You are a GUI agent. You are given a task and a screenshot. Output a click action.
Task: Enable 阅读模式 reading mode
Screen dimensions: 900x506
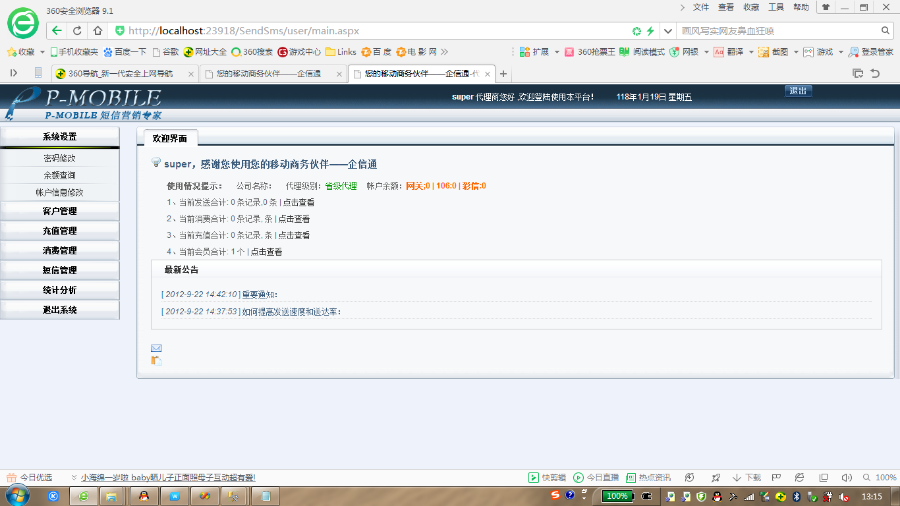point(642,52)
